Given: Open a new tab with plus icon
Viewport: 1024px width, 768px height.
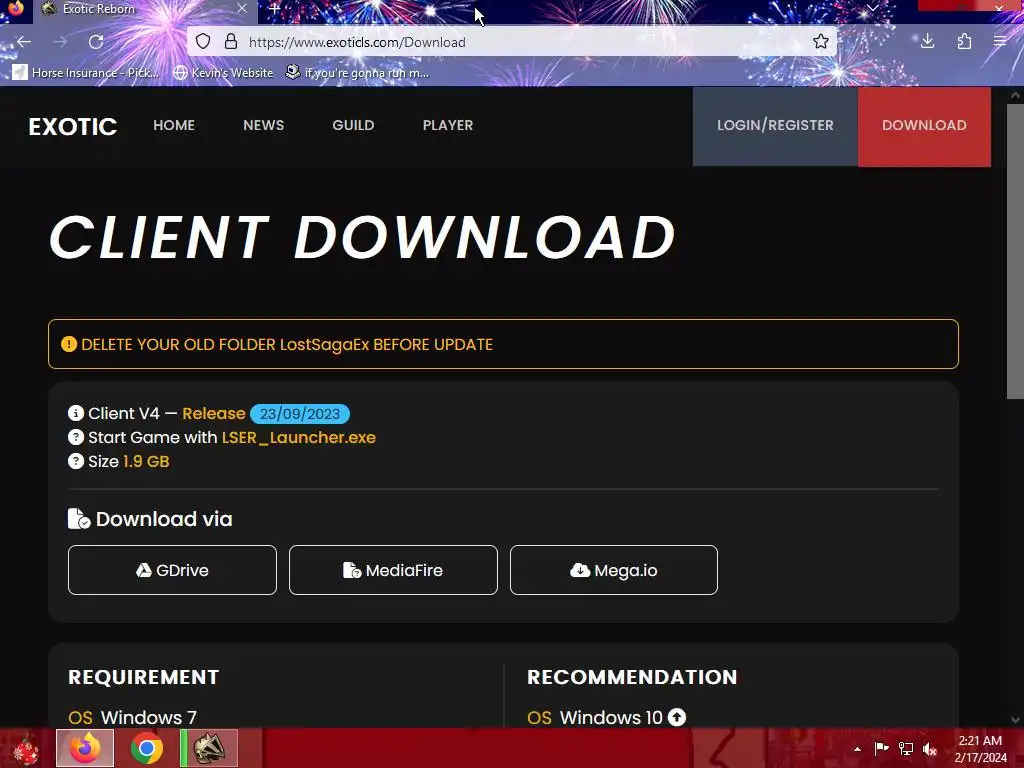Looking at the screenshot, I should tap(275, 9).
